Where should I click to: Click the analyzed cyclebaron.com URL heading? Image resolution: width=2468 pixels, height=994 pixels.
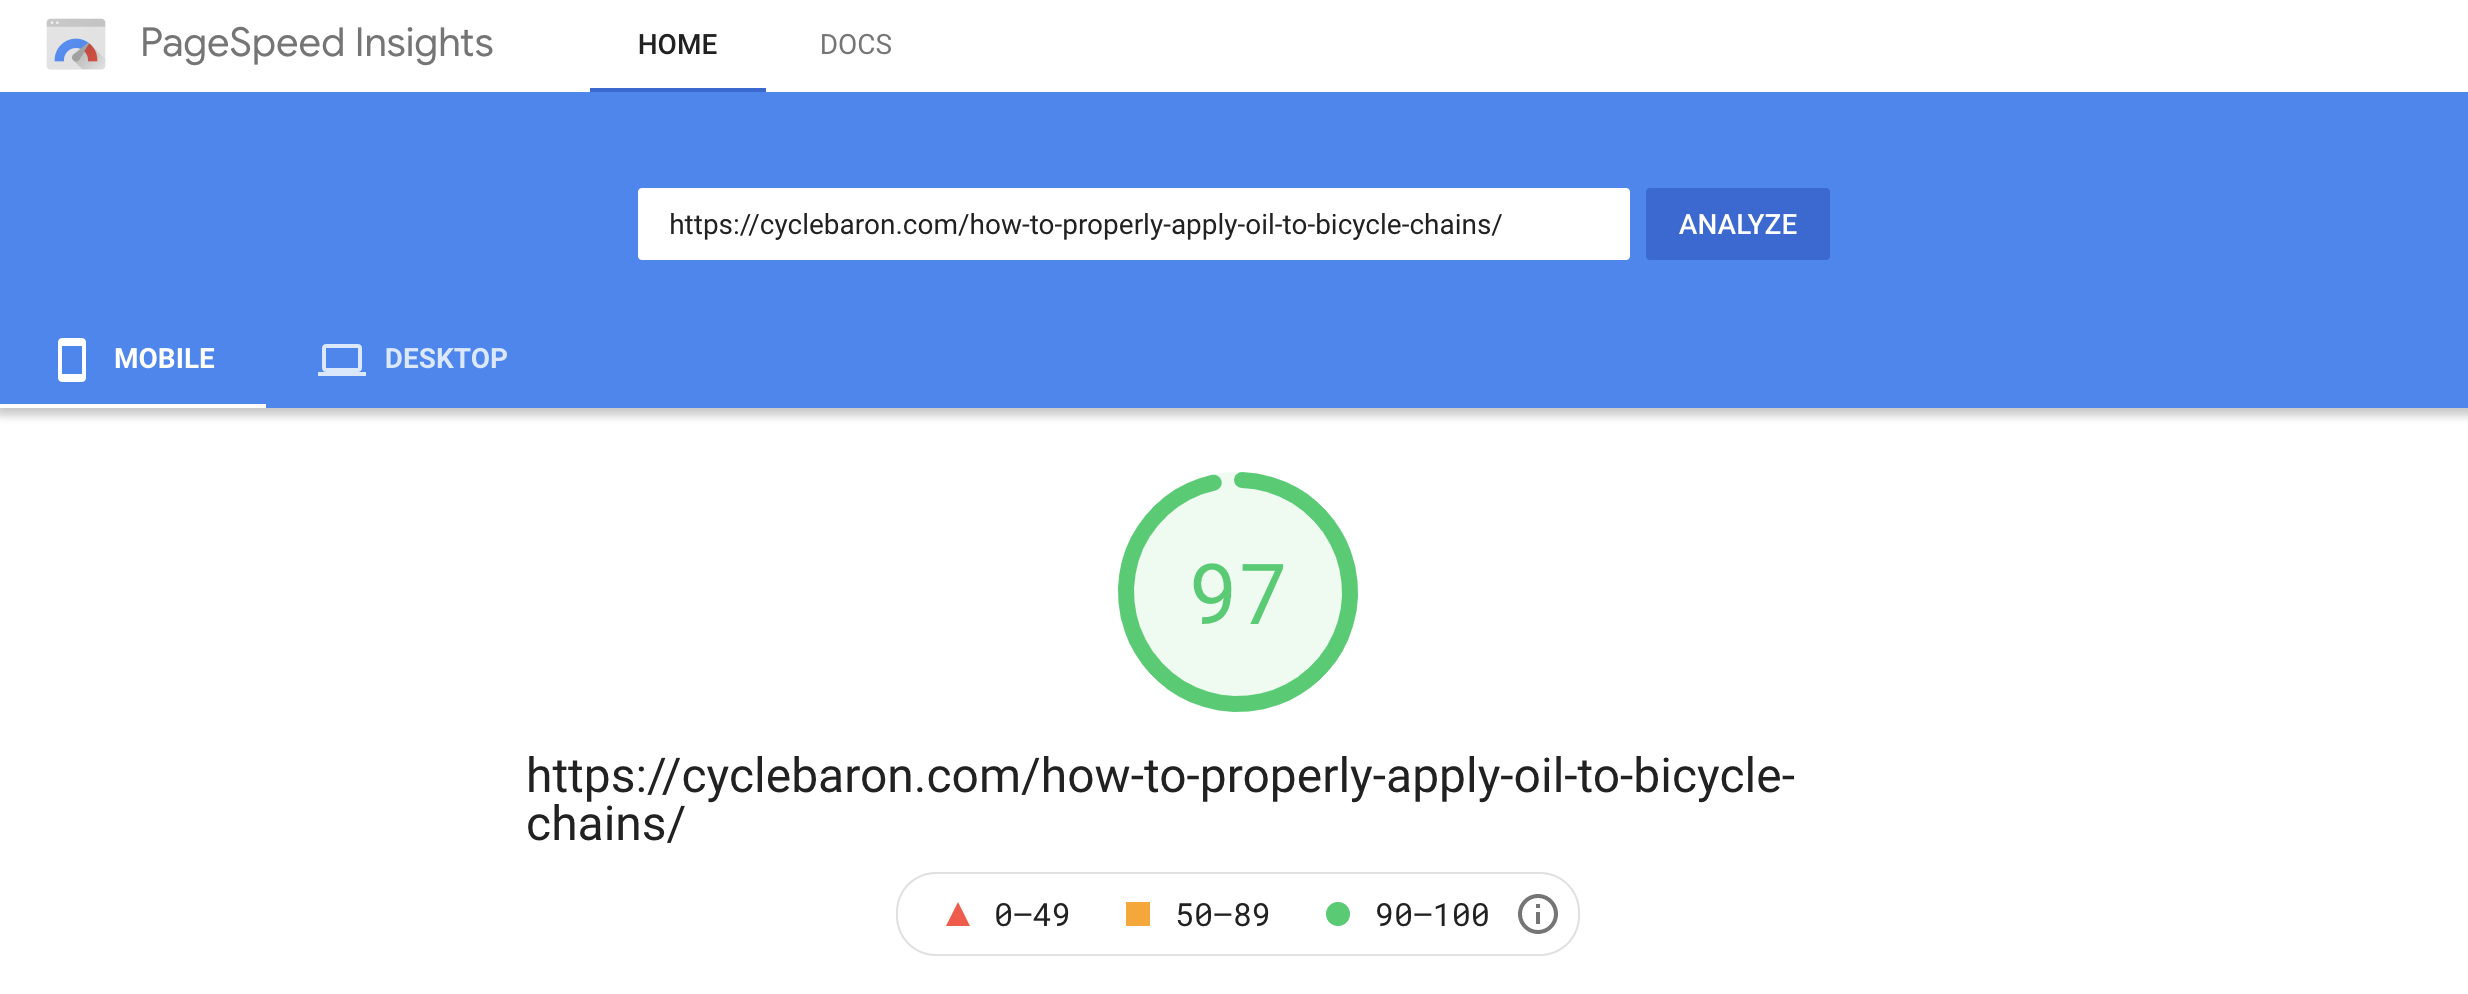1160,799
